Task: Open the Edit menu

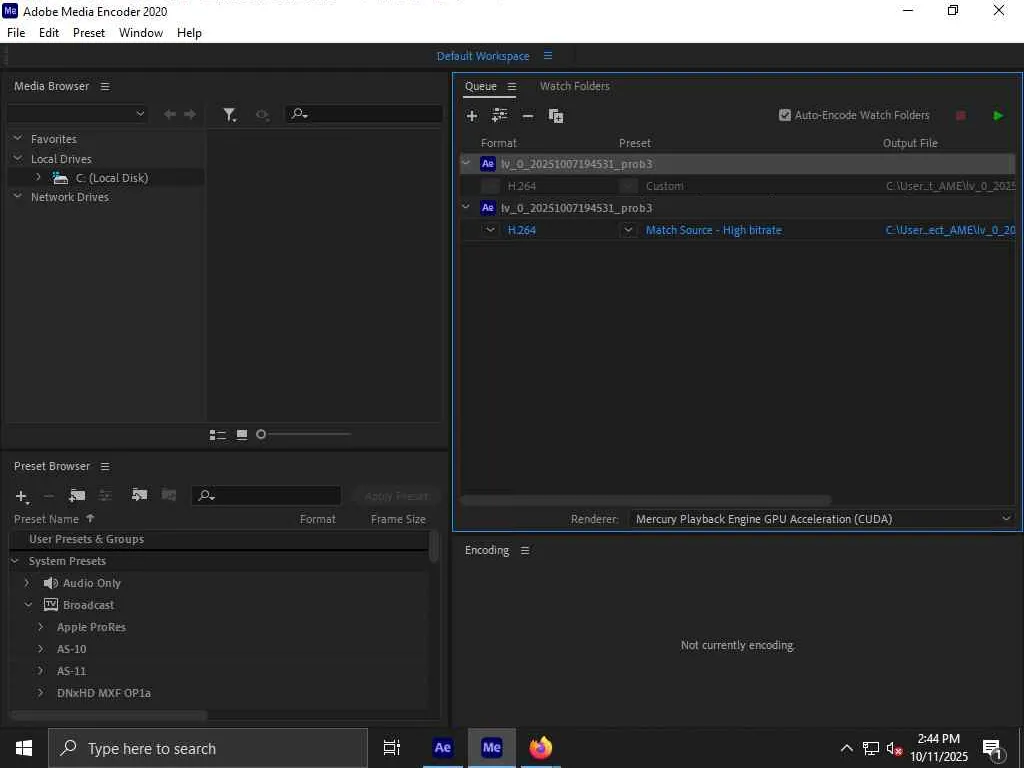Action: pyautogui.click(x=49, y=33)
